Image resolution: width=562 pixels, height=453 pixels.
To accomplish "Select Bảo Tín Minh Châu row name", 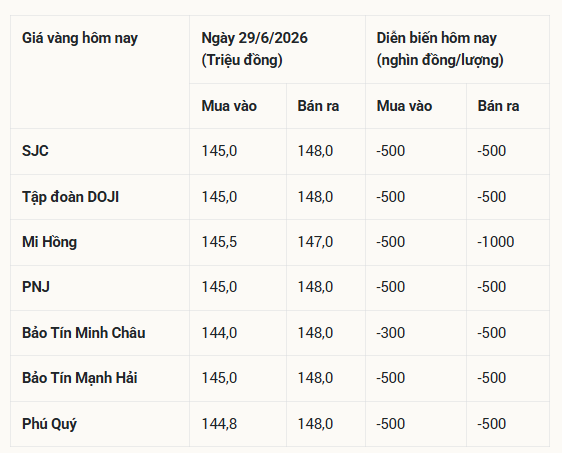I will click(x=84, y=333).
